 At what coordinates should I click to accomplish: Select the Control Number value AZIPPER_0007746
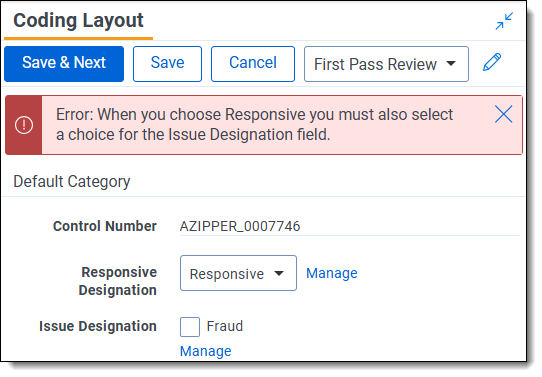click(x=240, y=226)
